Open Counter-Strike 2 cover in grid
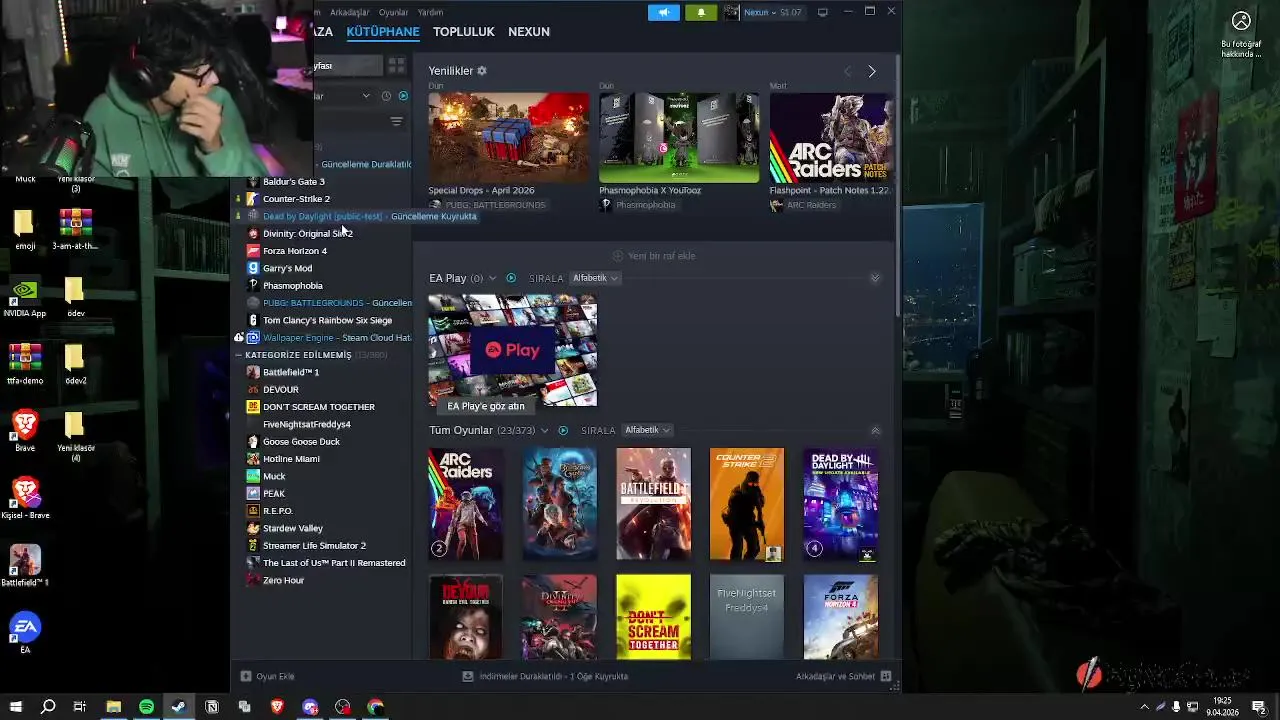The image size is (1280, 720). [747, 504]
